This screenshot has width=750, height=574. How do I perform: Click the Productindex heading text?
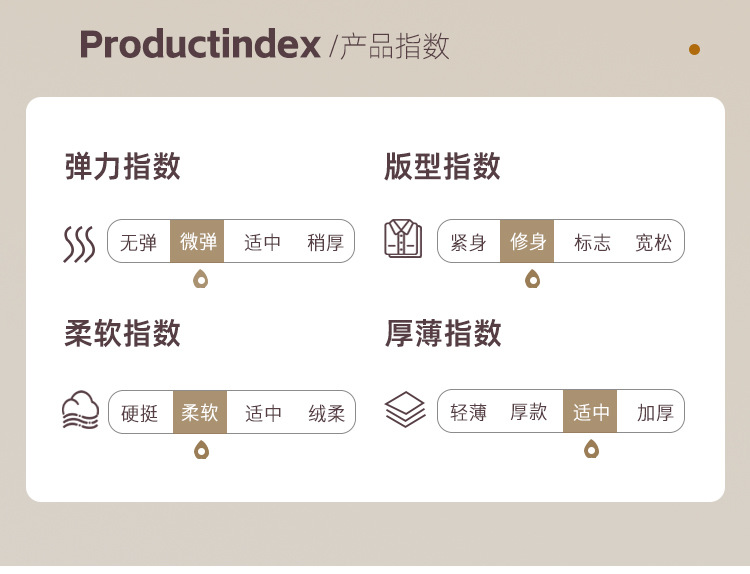click(x=199, y=45)
